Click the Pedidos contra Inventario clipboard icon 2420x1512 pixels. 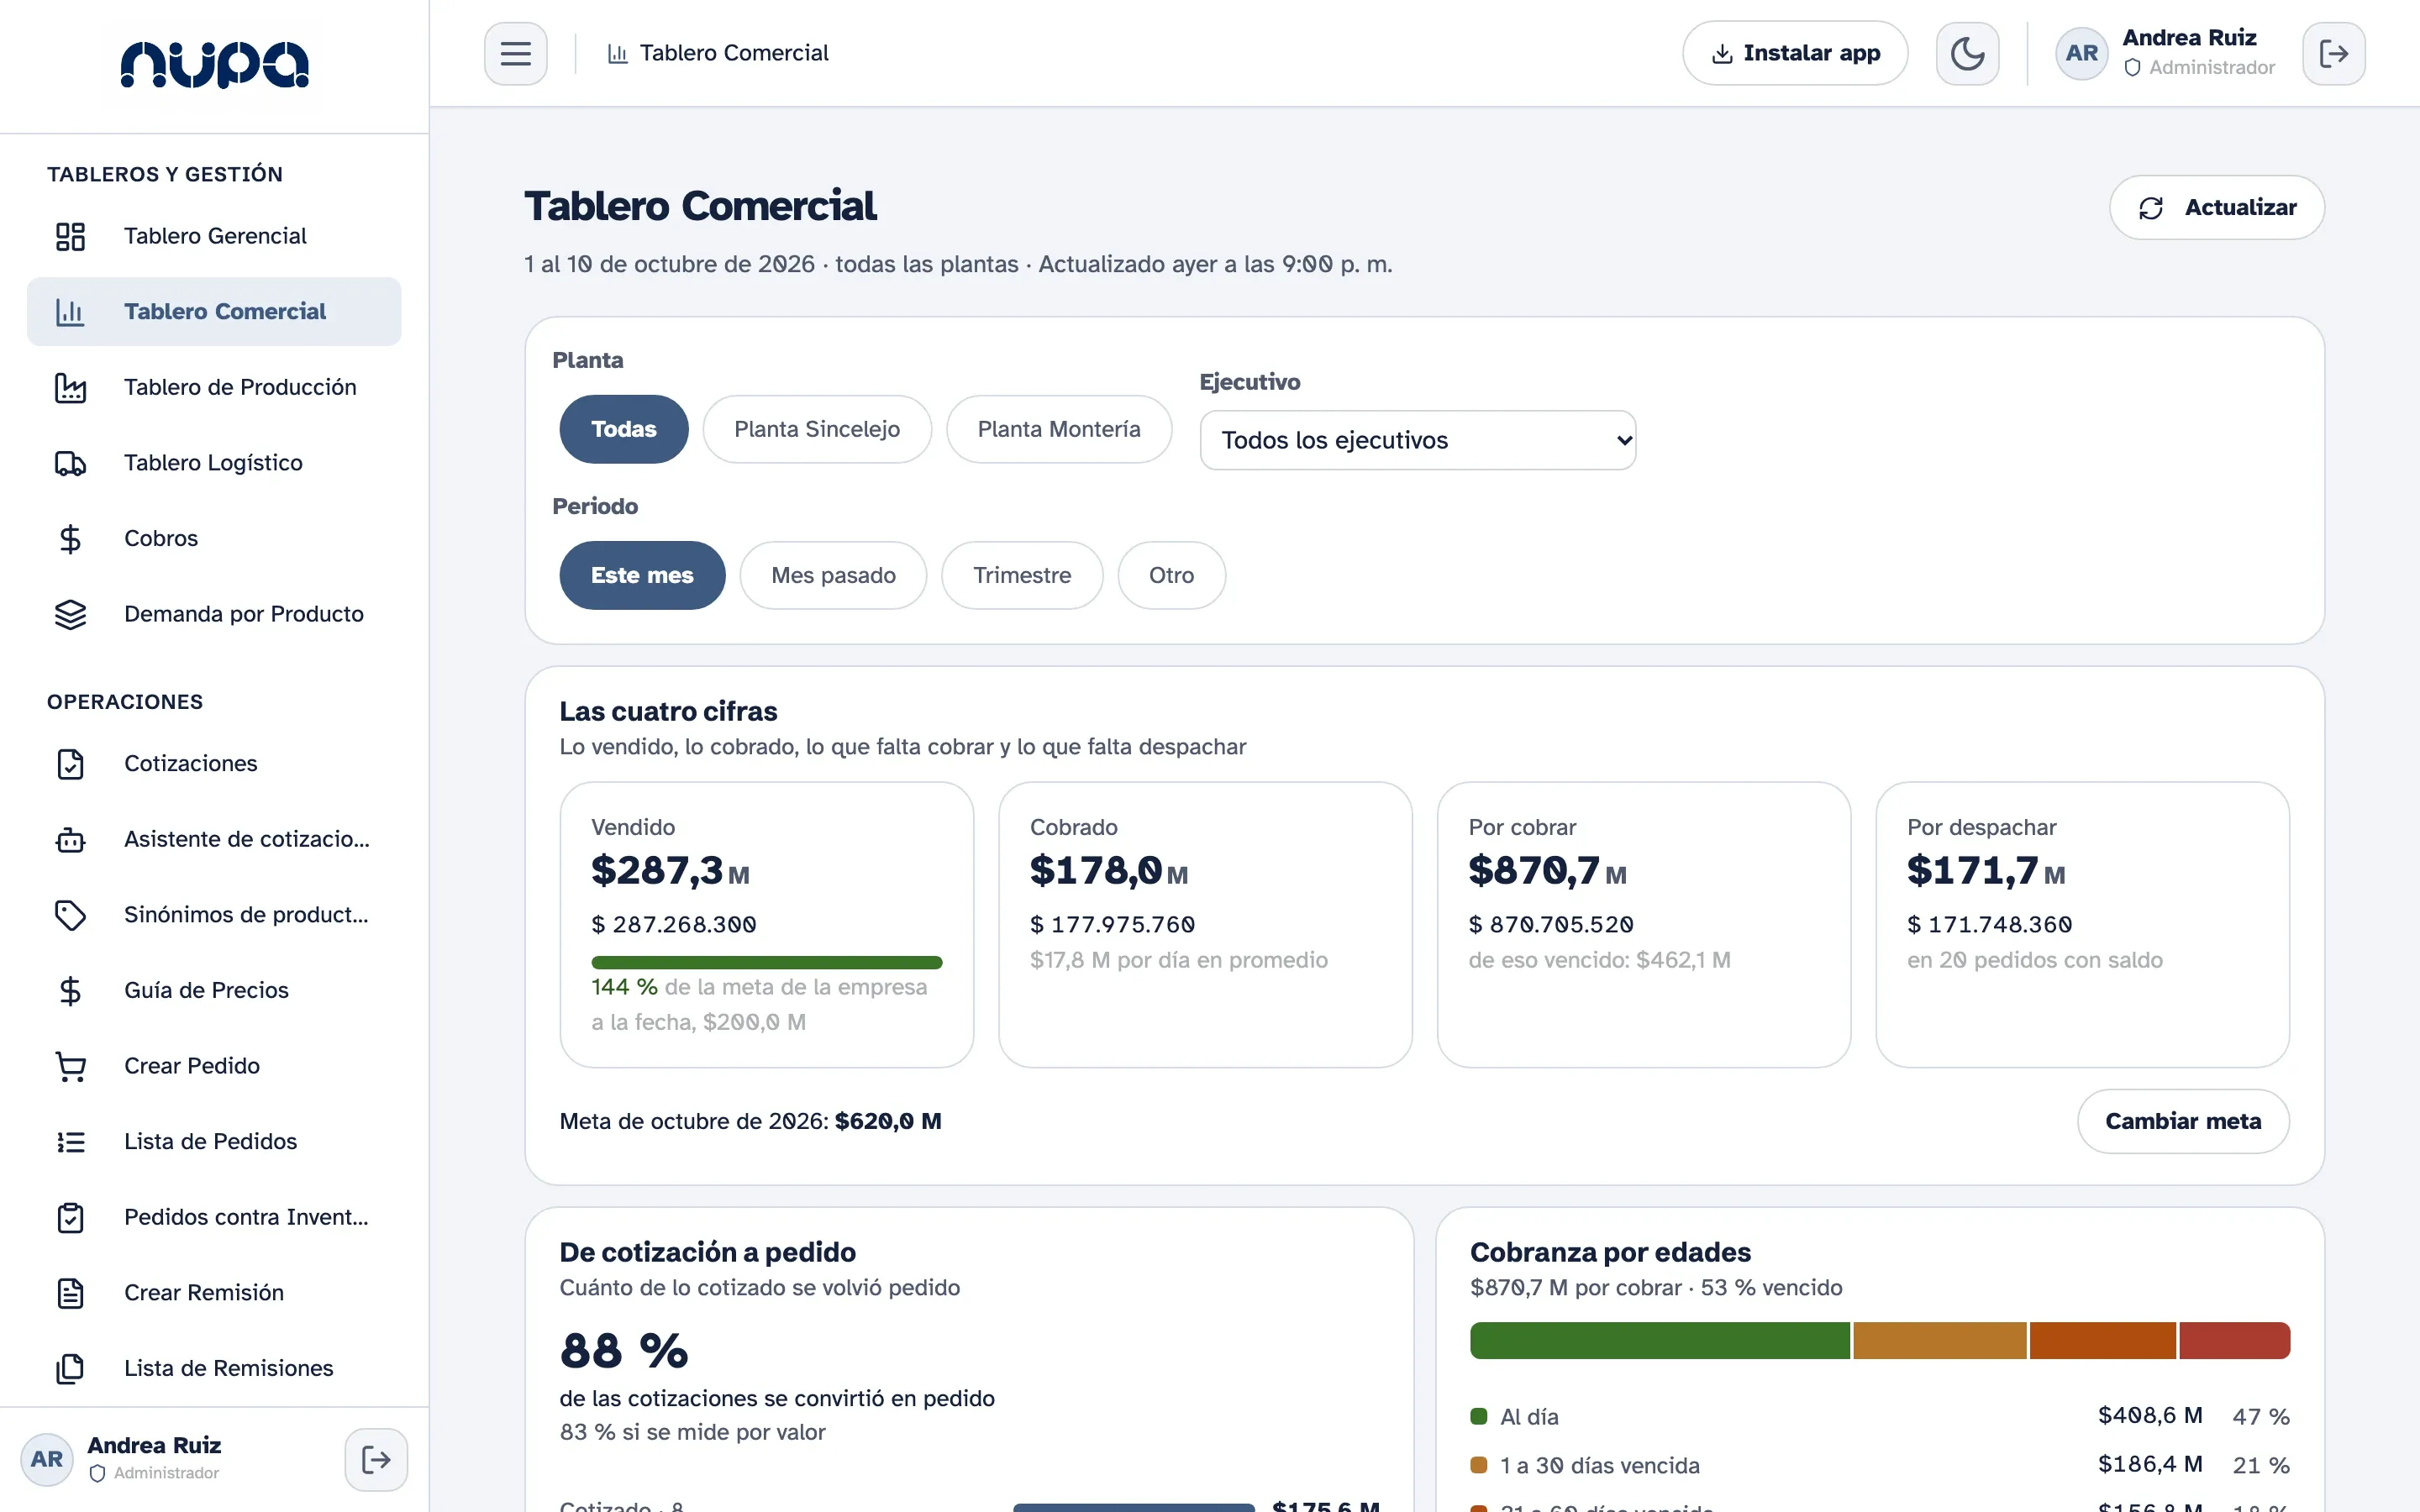(70, 1217)
